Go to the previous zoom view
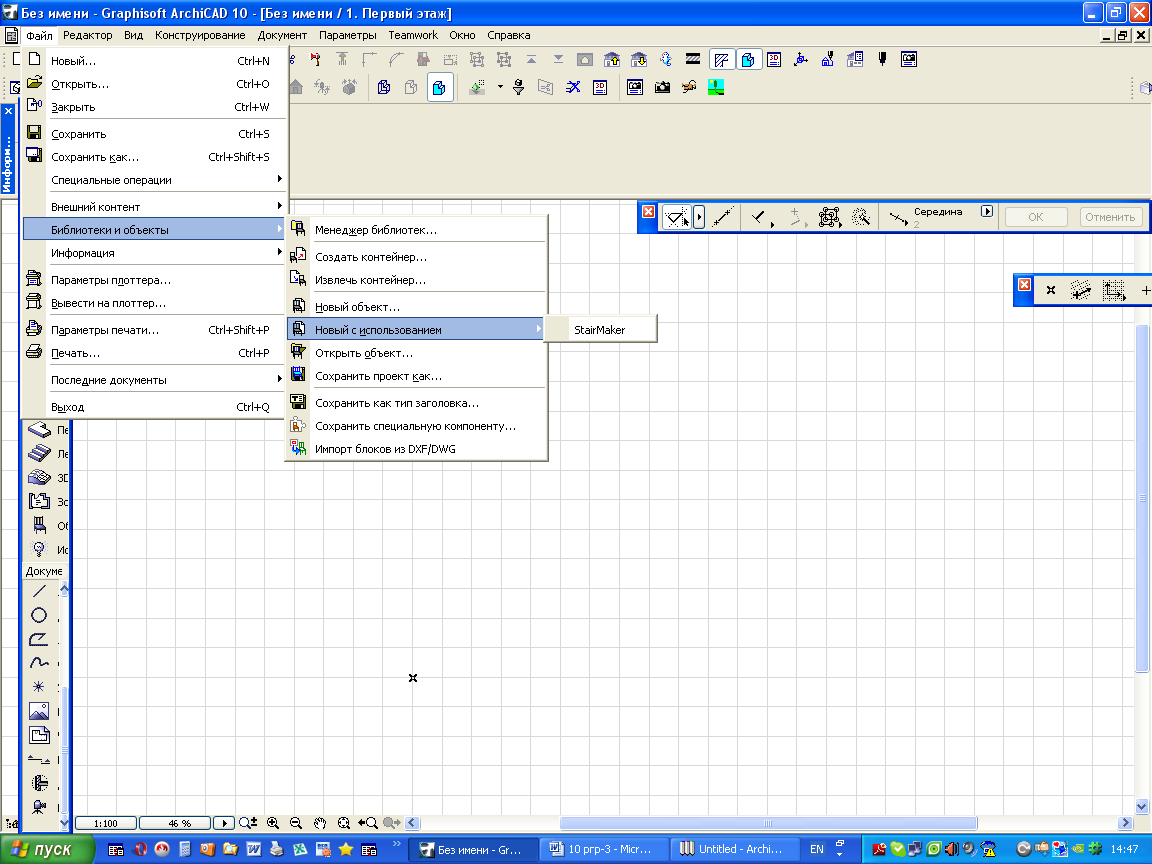Screen dimensions: 1152x864 coord(367,824)
